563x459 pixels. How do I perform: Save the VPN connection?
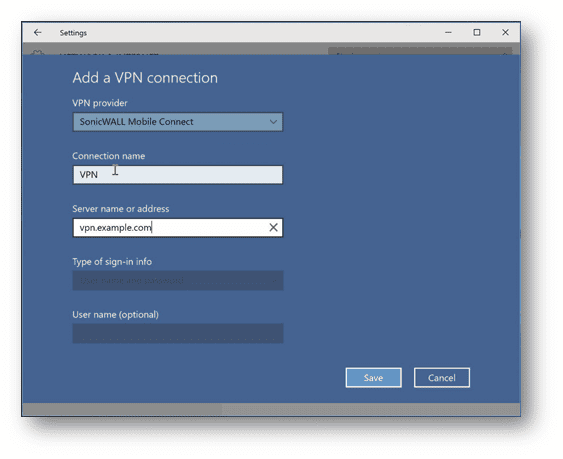point(373,377)
